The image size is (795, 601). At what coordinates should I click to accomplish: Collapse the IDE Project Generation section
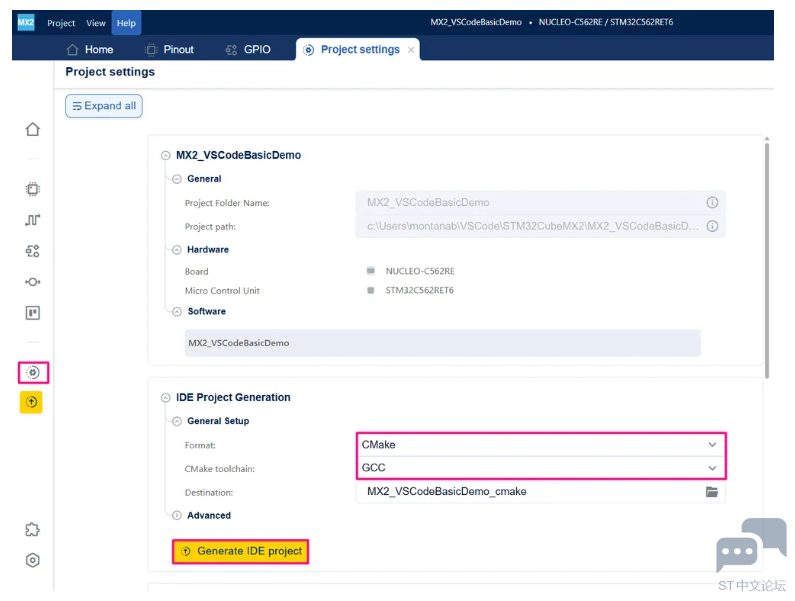165,398
